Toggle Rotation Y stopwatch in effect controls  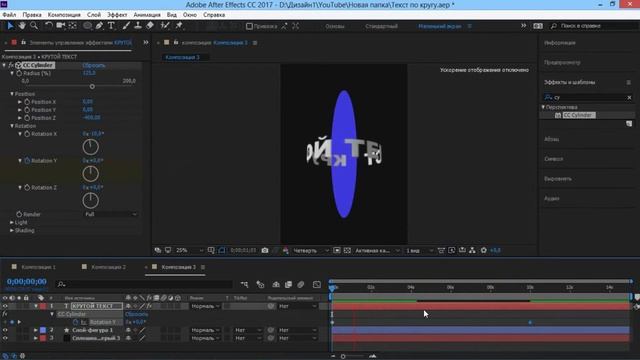[27, 161]
